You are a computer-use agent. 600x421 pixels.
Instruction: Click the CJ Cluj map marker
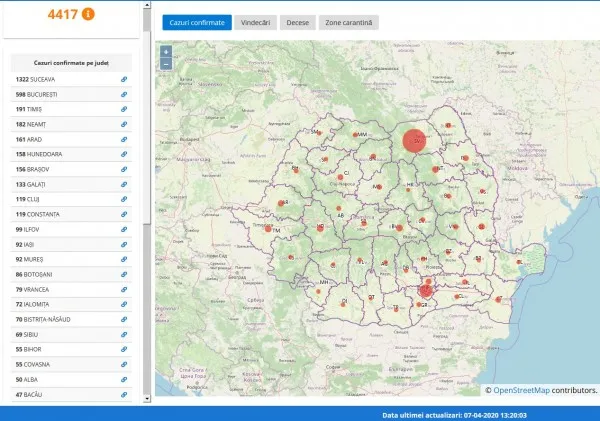[340, 177]
